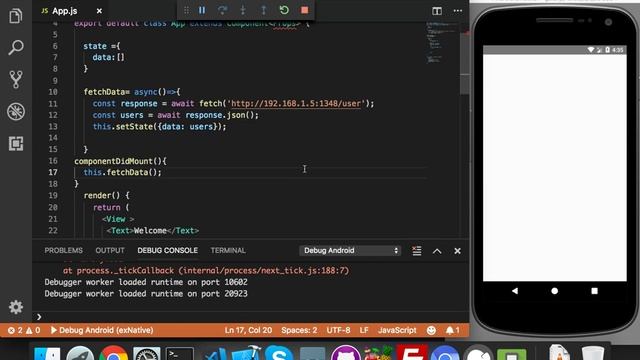Screen dimensions: 640x360
Task: Tap the Android emulator Recents button
Action: [x=594, y=291]
